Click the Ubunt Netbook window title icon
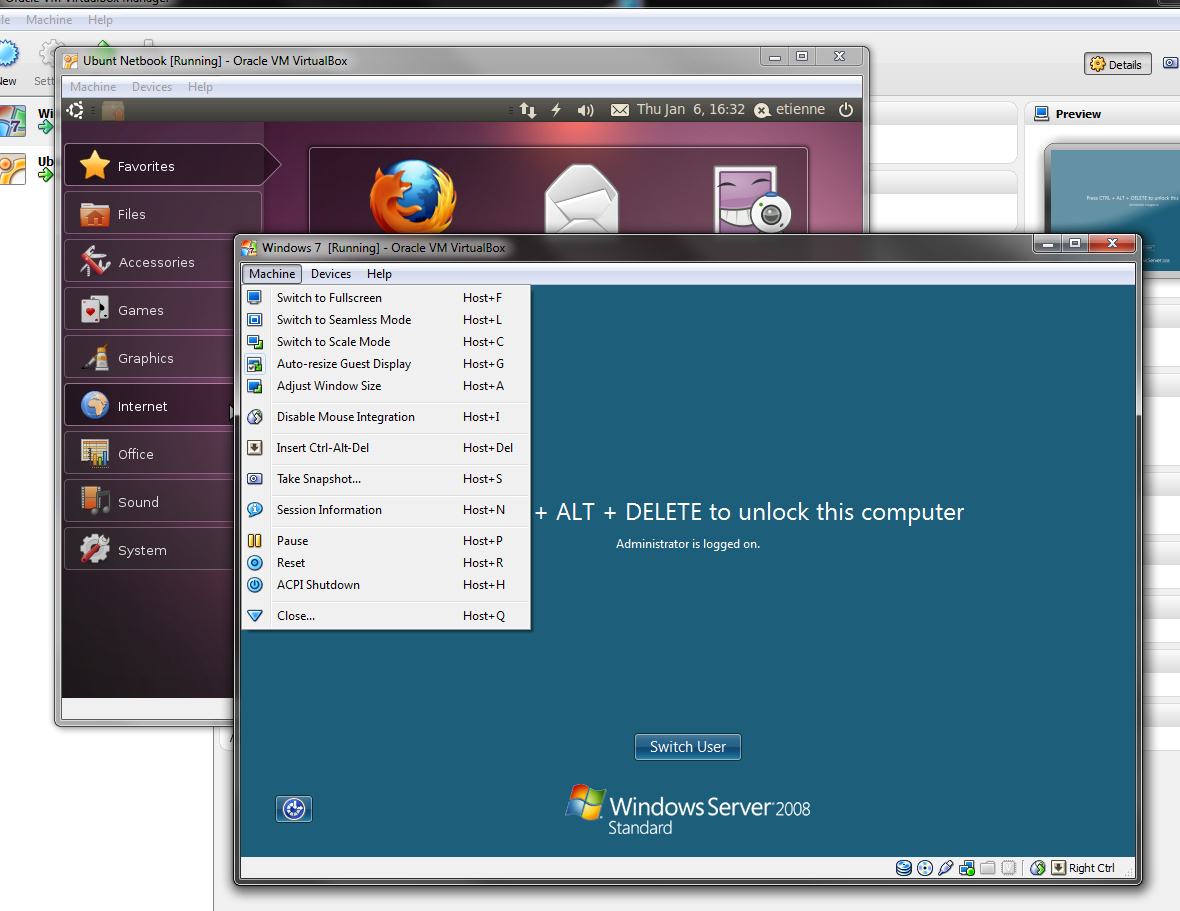The width and height of the screenshot is (1180, 911). [x=71, y=61]
